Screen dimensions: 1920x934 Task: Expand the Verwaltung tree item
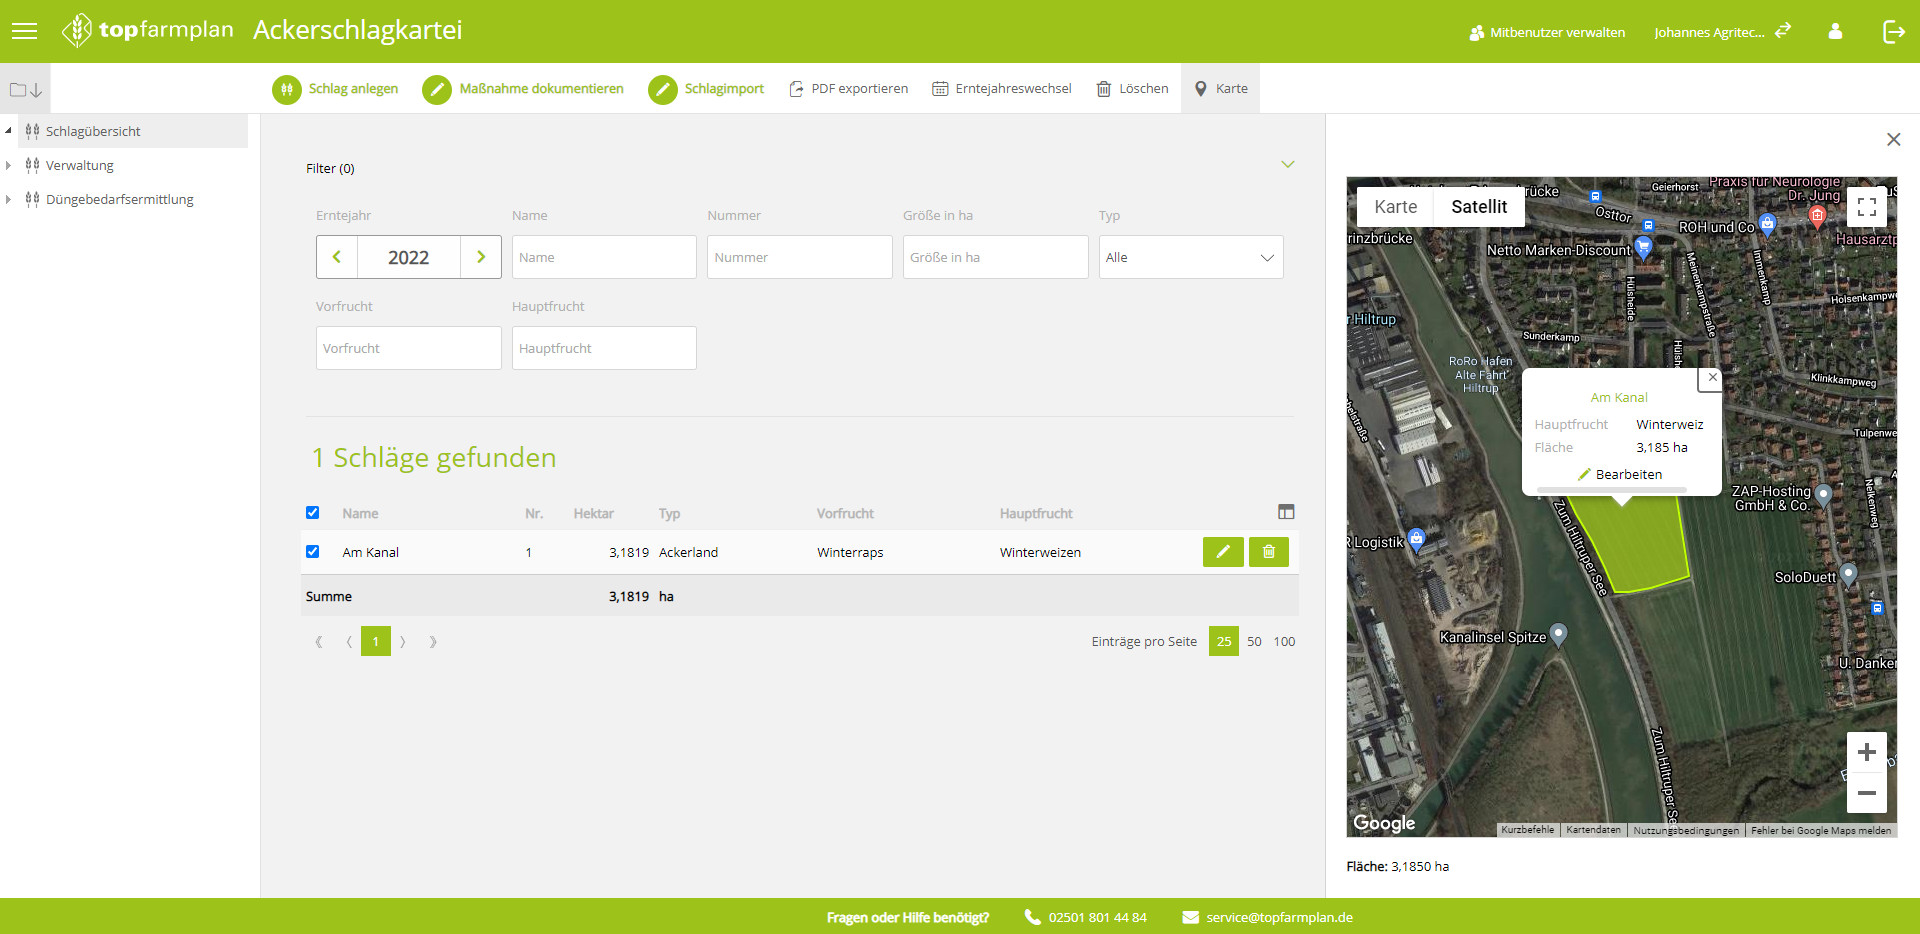(9, 166)
